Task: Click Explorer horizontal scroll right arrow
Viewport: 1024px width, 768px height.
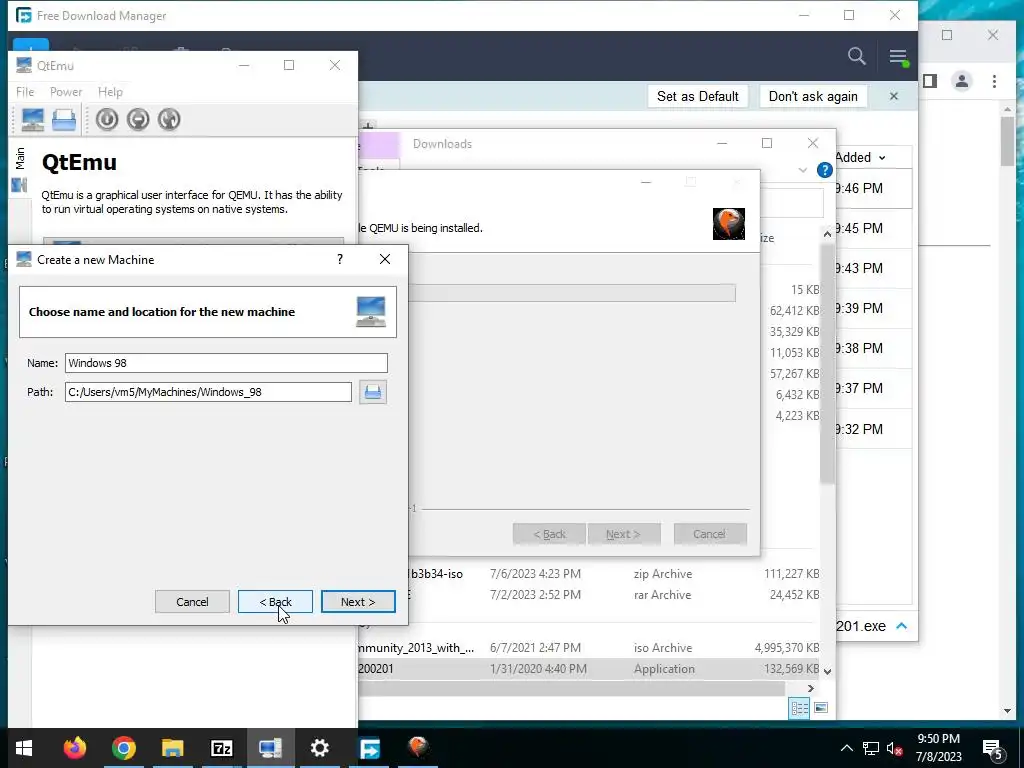Action: [810, 688]
